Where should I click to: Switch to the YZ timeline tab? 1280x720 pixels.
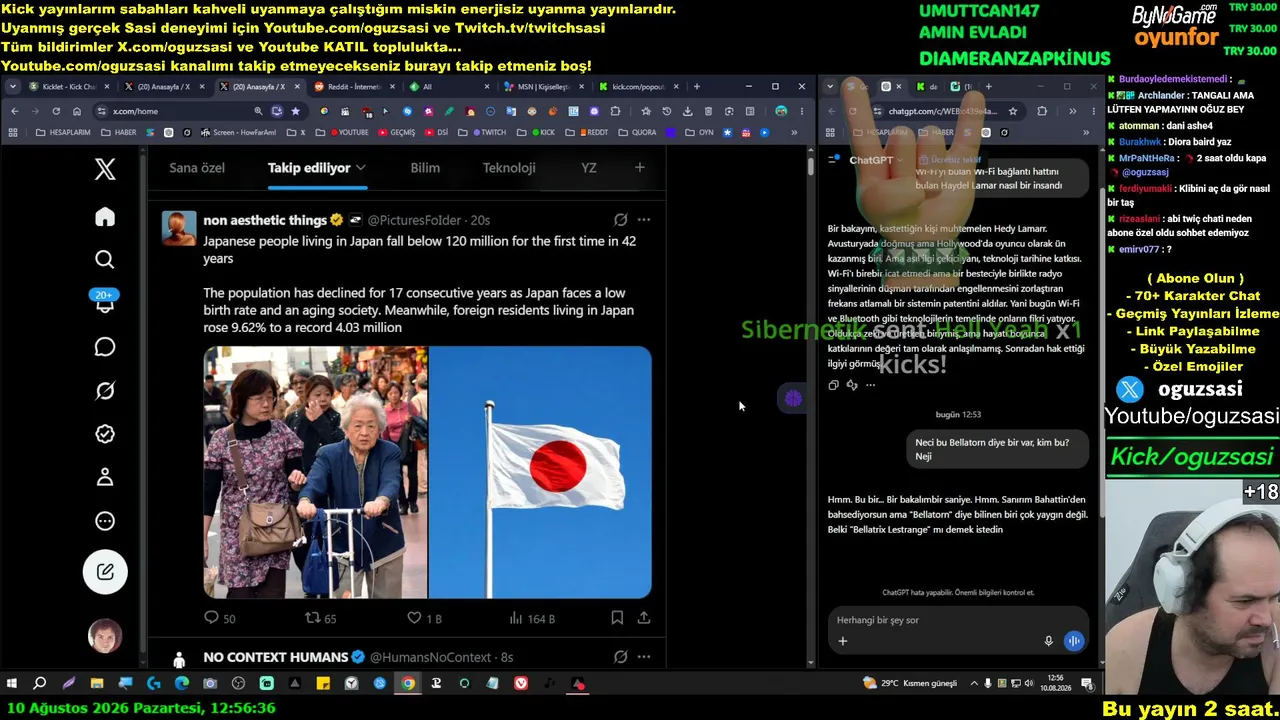[x=589, y=168]
